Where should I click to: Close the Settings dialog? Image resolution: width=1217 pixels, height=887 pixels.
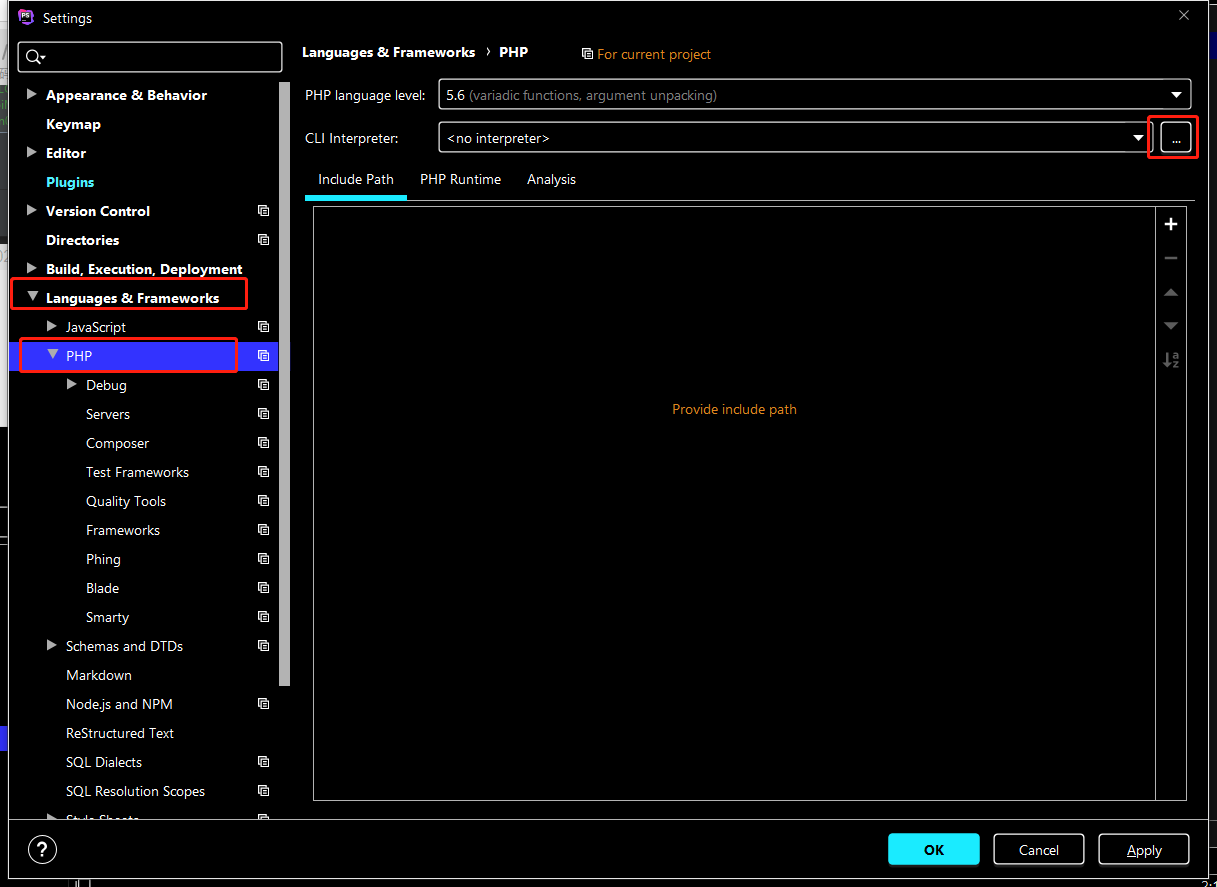coord(1184,16)
